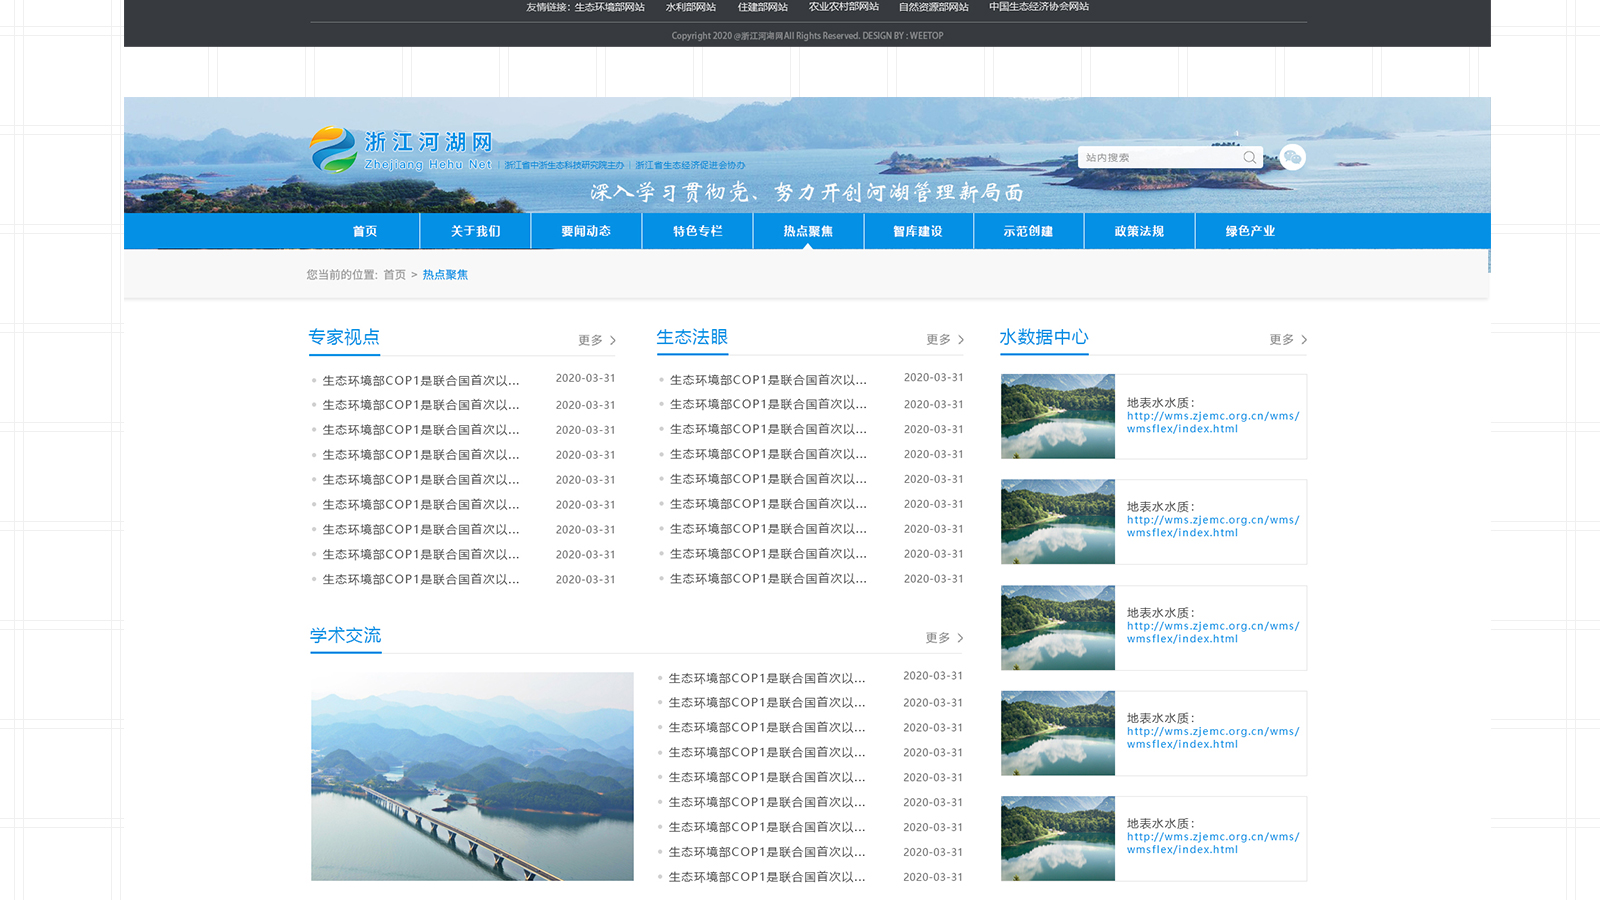Click the bridge photo under 学术交流
The height and width of the screenshot is (900, 1600).
[x=472, y=776]
